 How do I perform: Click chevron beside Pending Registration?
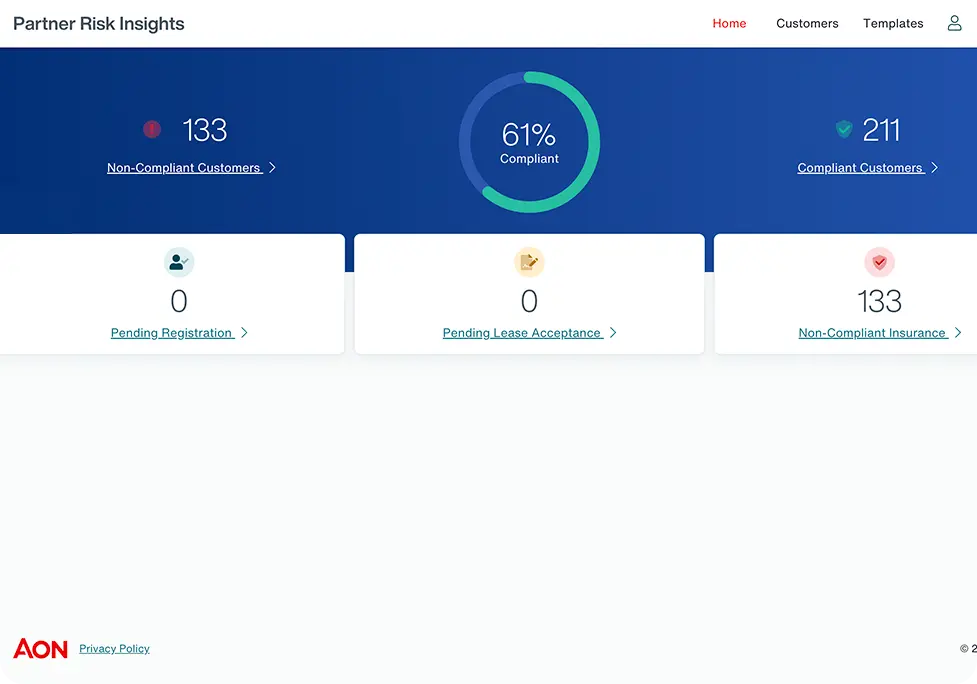point(244,333)
